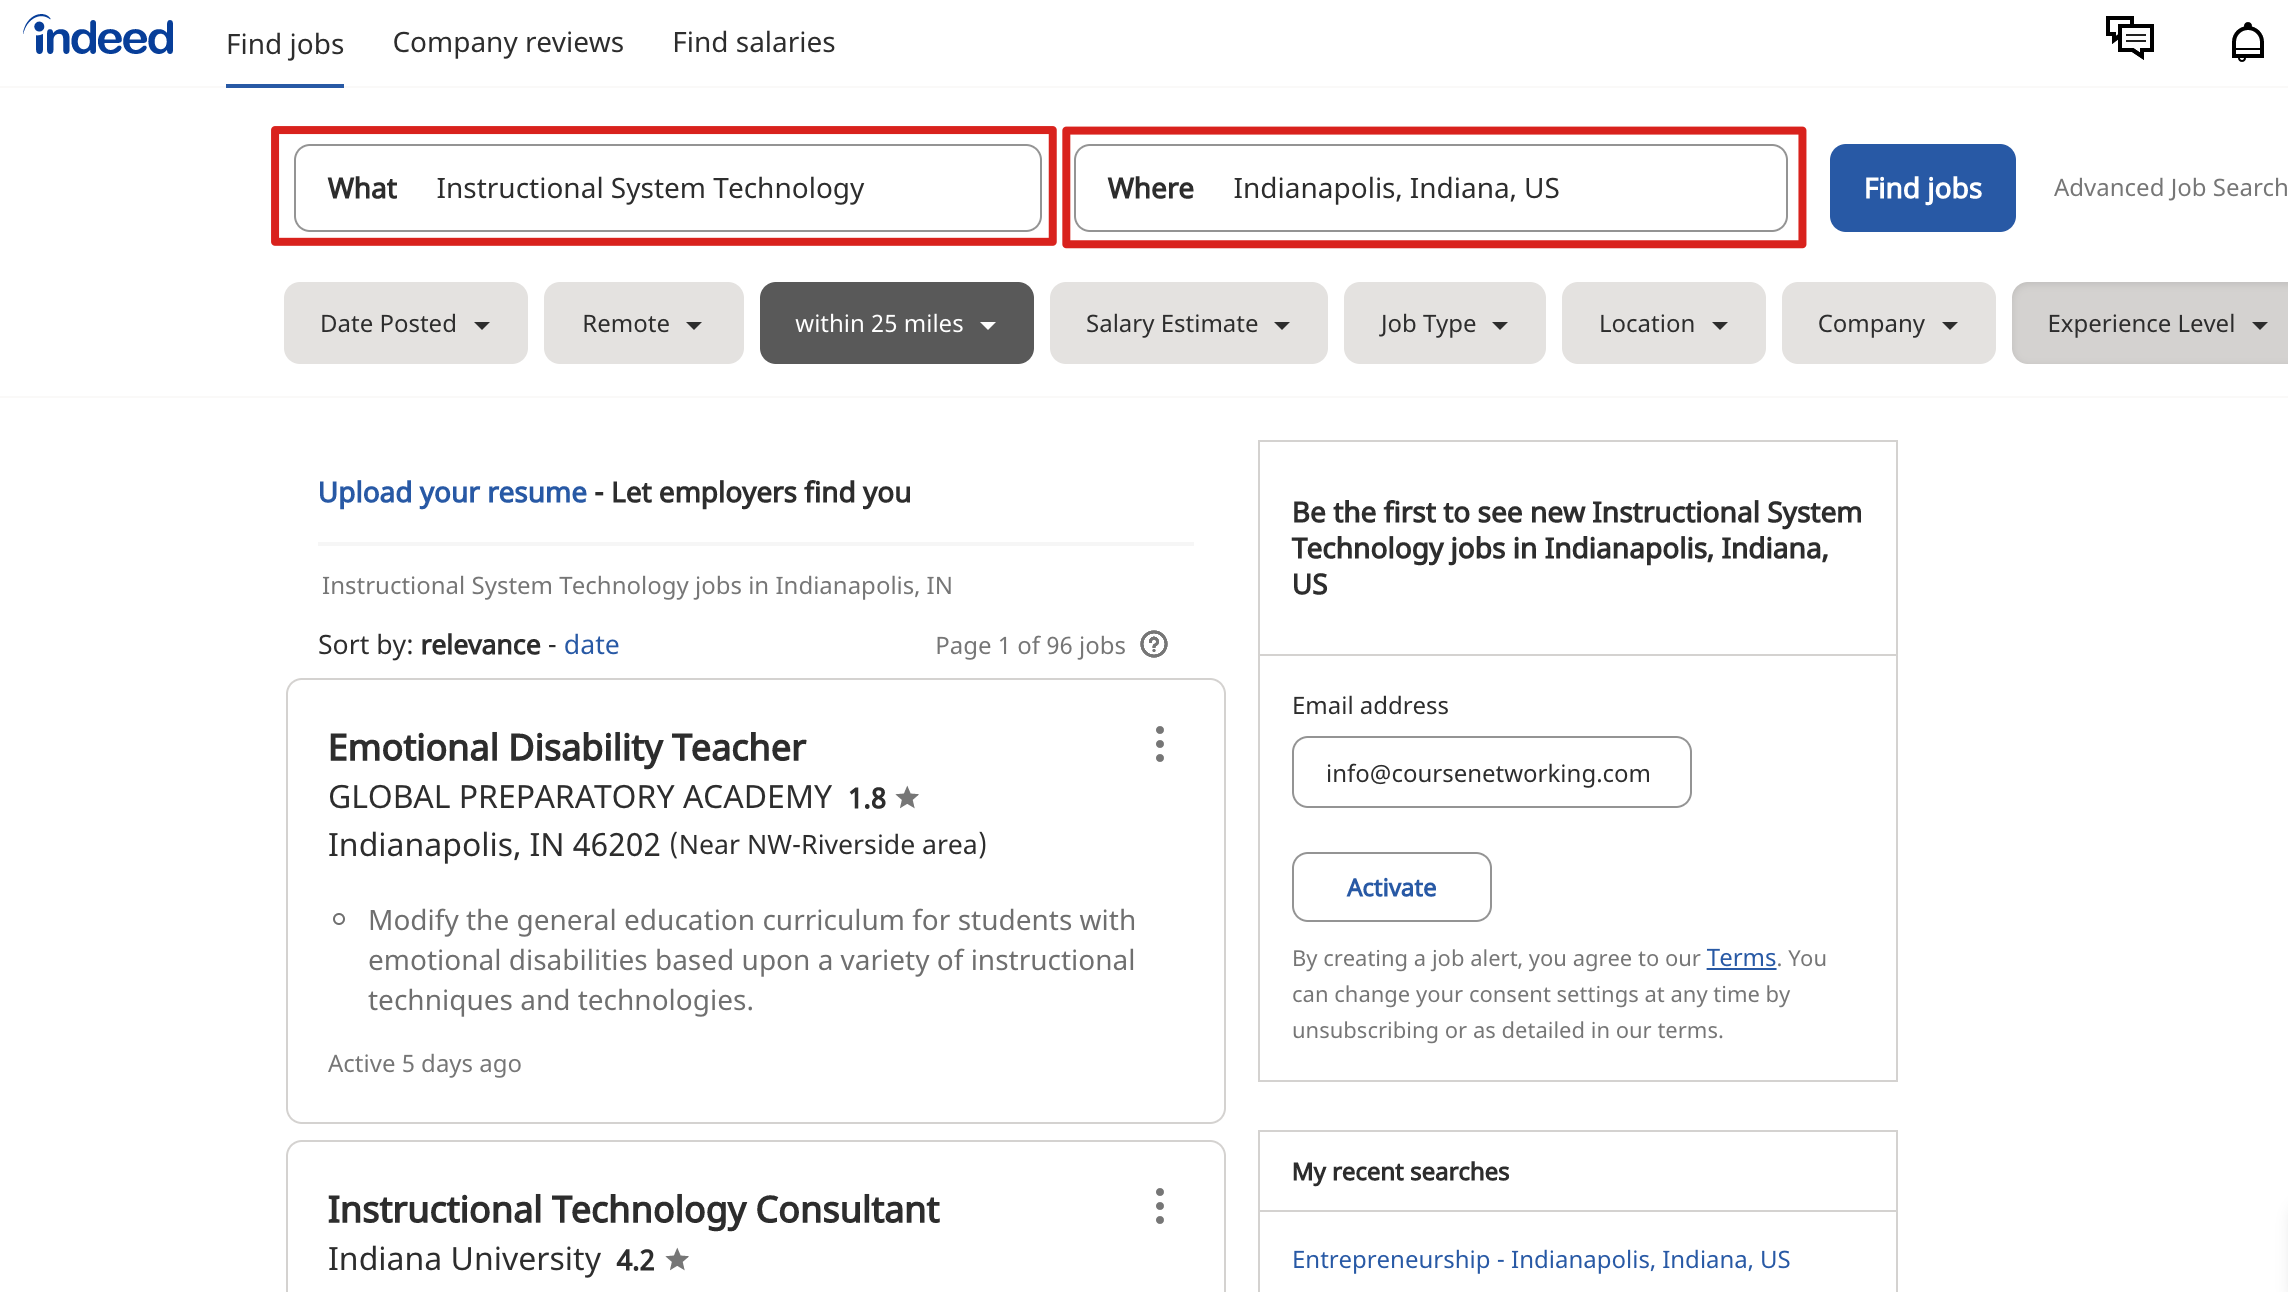Click the Where location field
2288x1292 pixels.
pyautogui.click(x=1430, y=188)
